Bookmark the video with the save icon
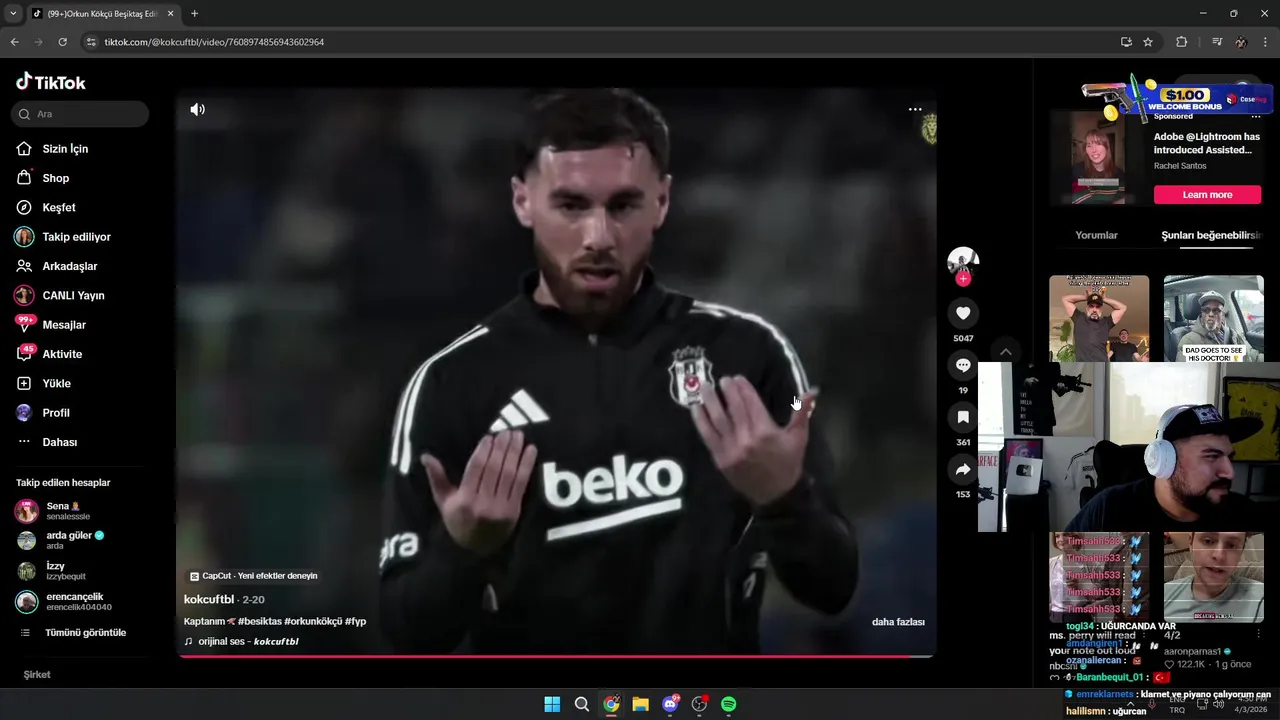 pos(963,417)
